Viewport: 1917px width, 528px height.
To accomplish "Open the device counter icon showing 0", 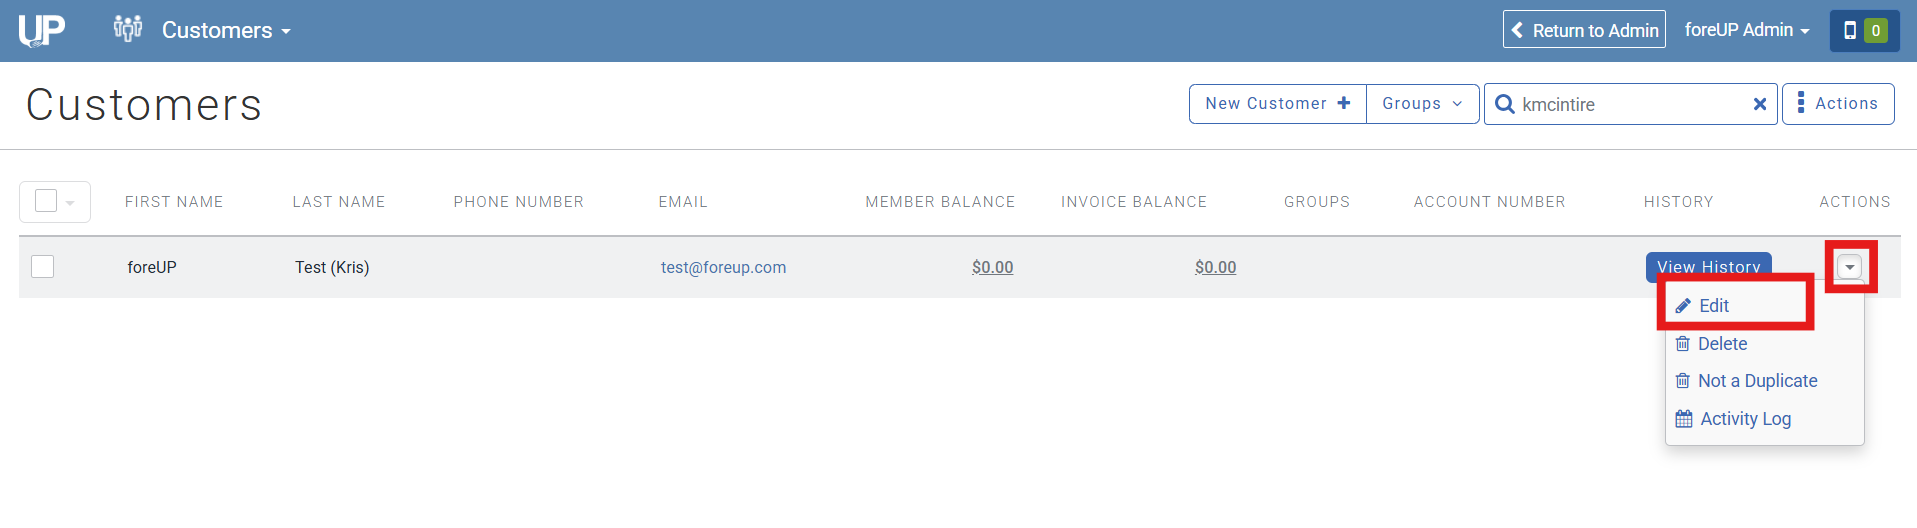I will tap(1864, 31).
